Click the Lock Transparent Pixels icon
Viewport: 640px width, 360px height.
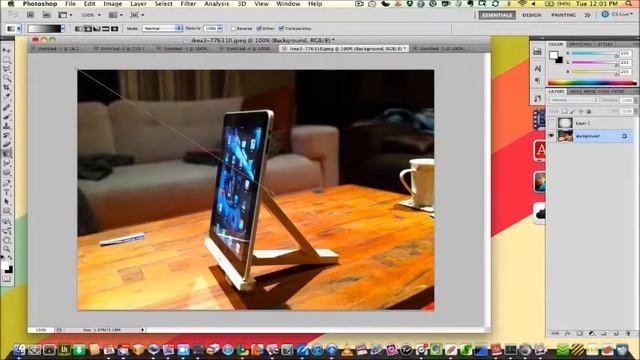coord(564,111)
